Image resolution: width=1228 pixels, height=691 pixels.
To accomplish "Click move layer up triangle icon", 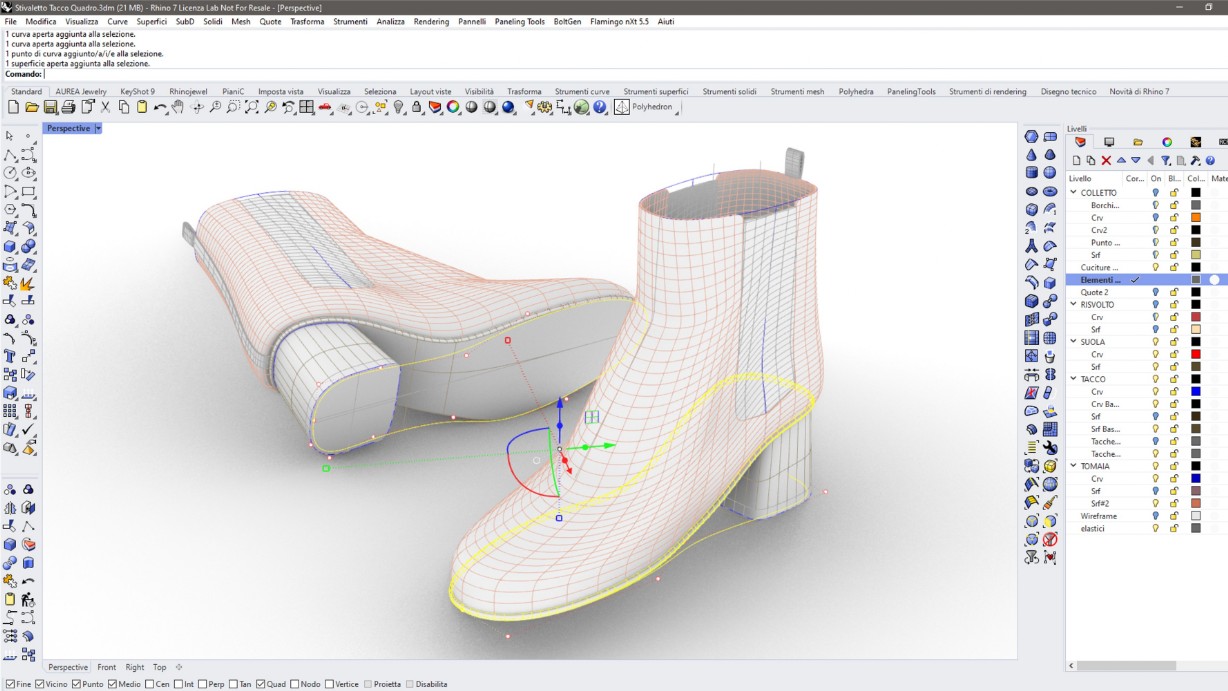I will 1121,160.
